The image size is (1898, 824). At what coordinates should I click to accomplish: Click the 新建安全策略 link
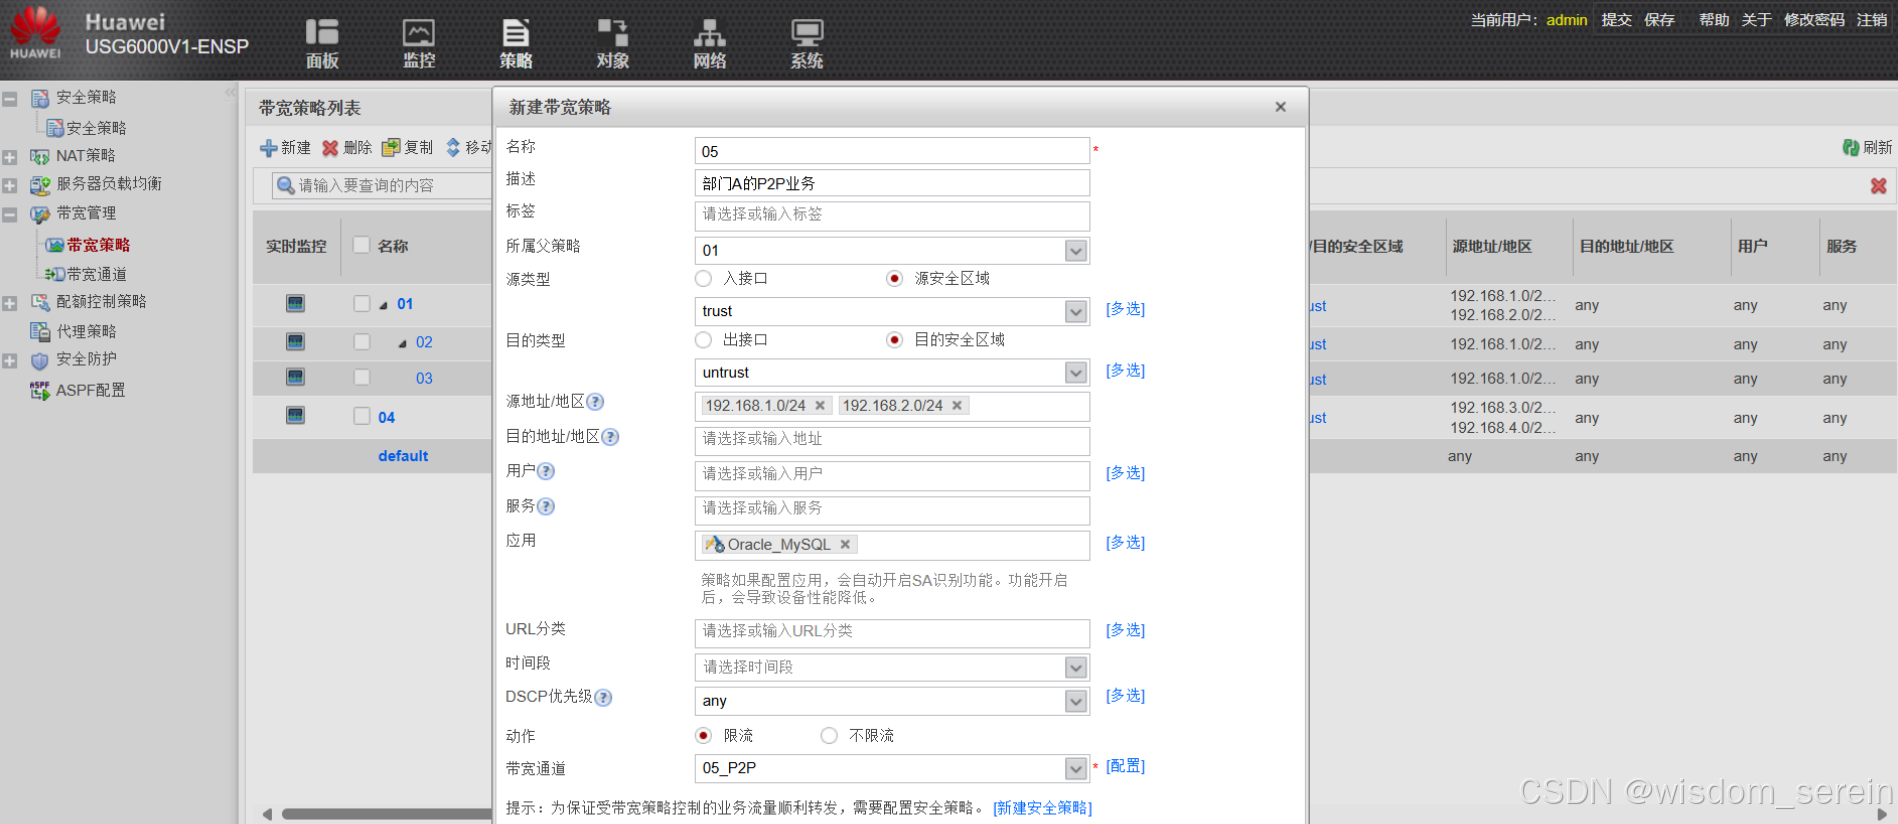pos(1042,808)
